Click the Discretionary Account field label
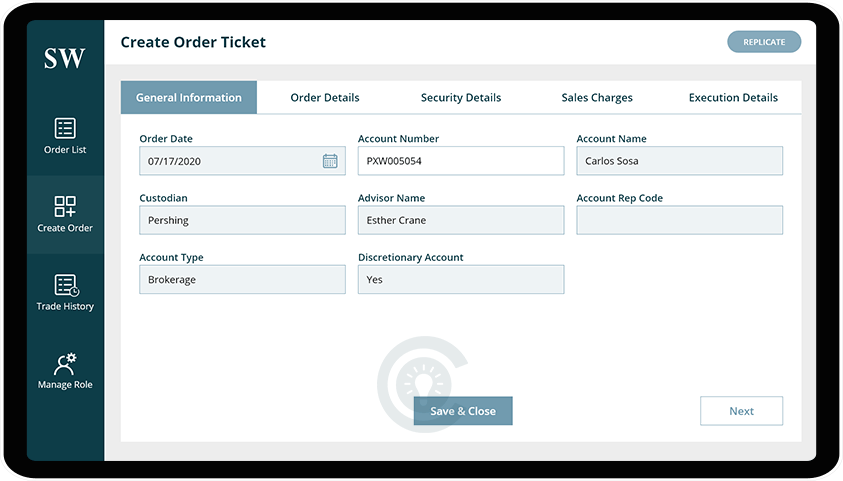 (x=411, y=257)
